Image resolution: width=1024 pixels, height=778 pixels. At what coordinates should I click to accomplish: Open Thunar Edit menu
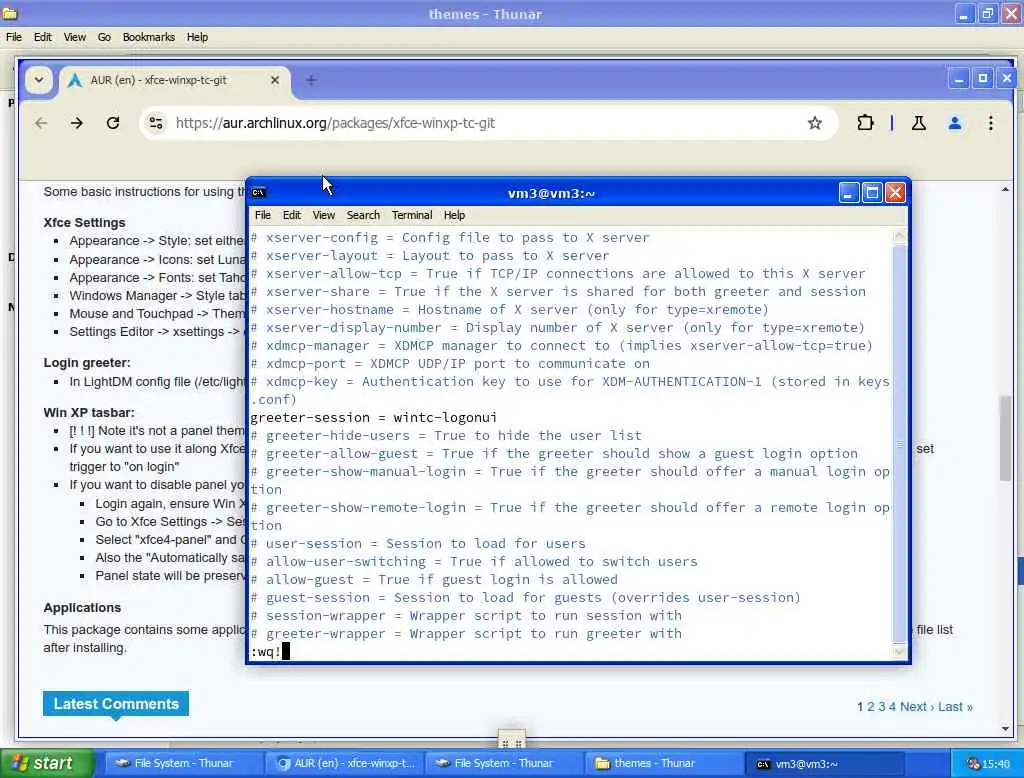42,37
